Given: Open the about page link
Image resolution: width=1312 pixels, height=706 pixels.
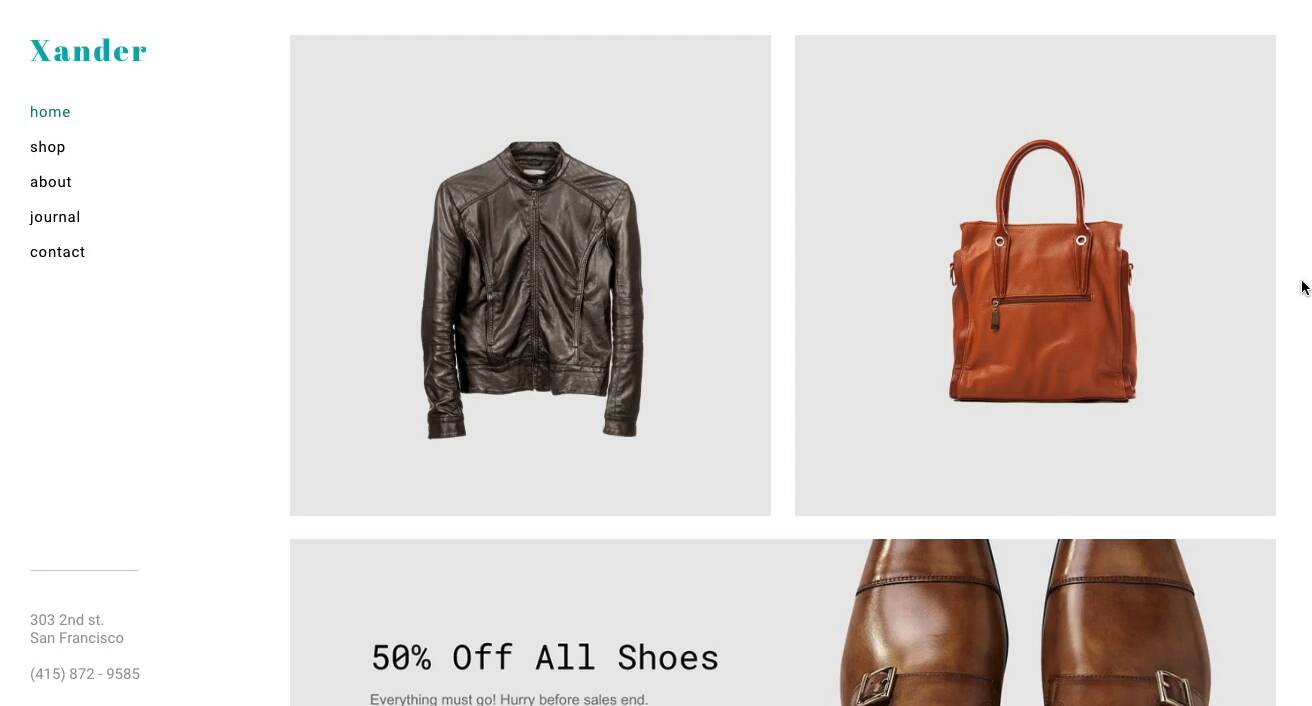Looking at the screenshot, I should (51, 182).
